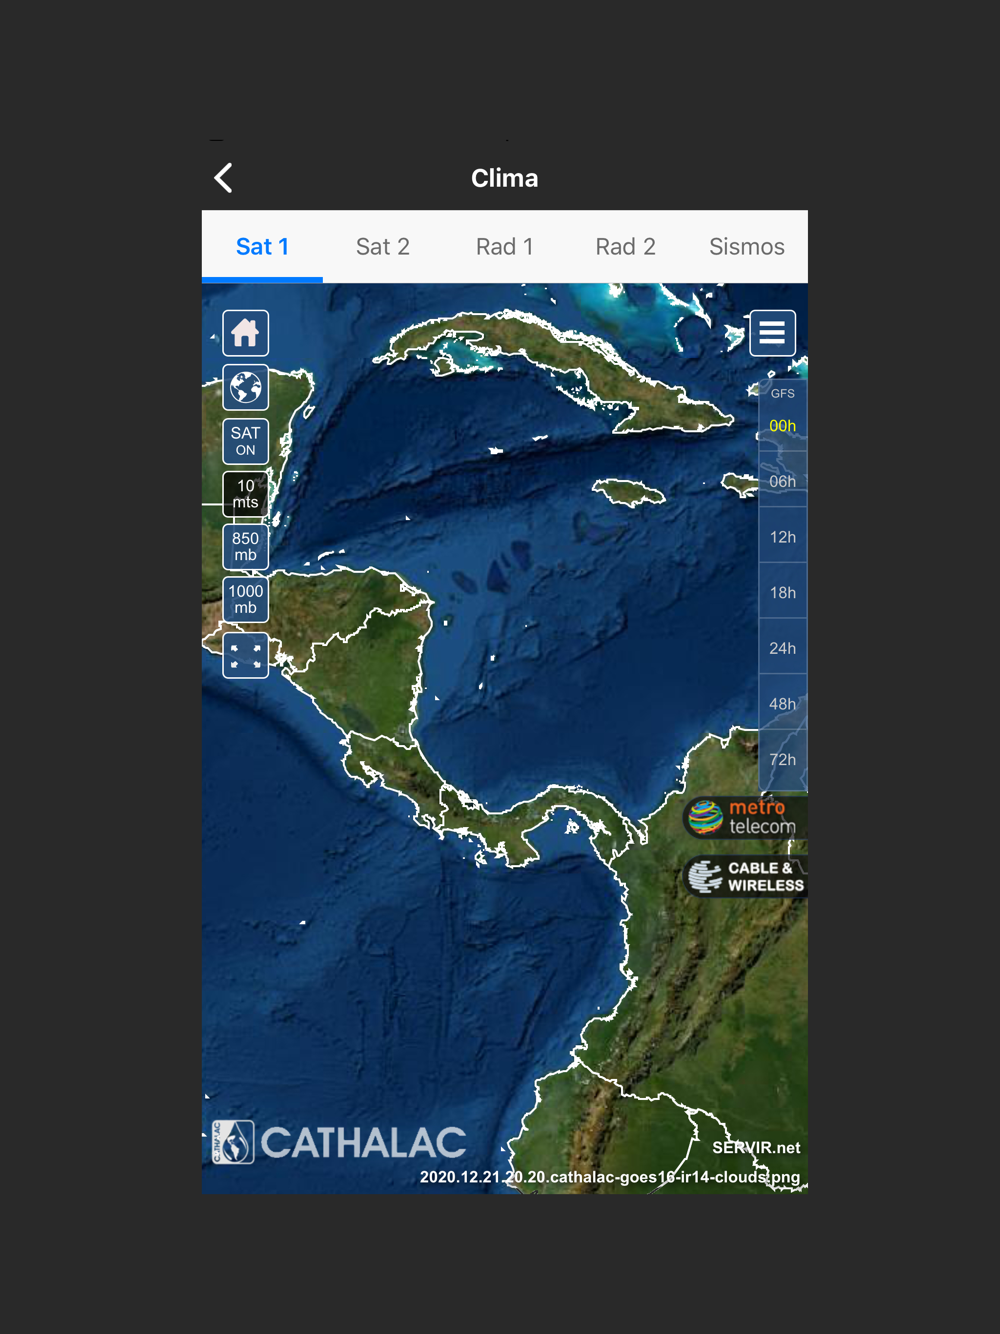Screen dimensions: 1000x1334
Task: Open the Sismos tab
Action: pos(747,247)
